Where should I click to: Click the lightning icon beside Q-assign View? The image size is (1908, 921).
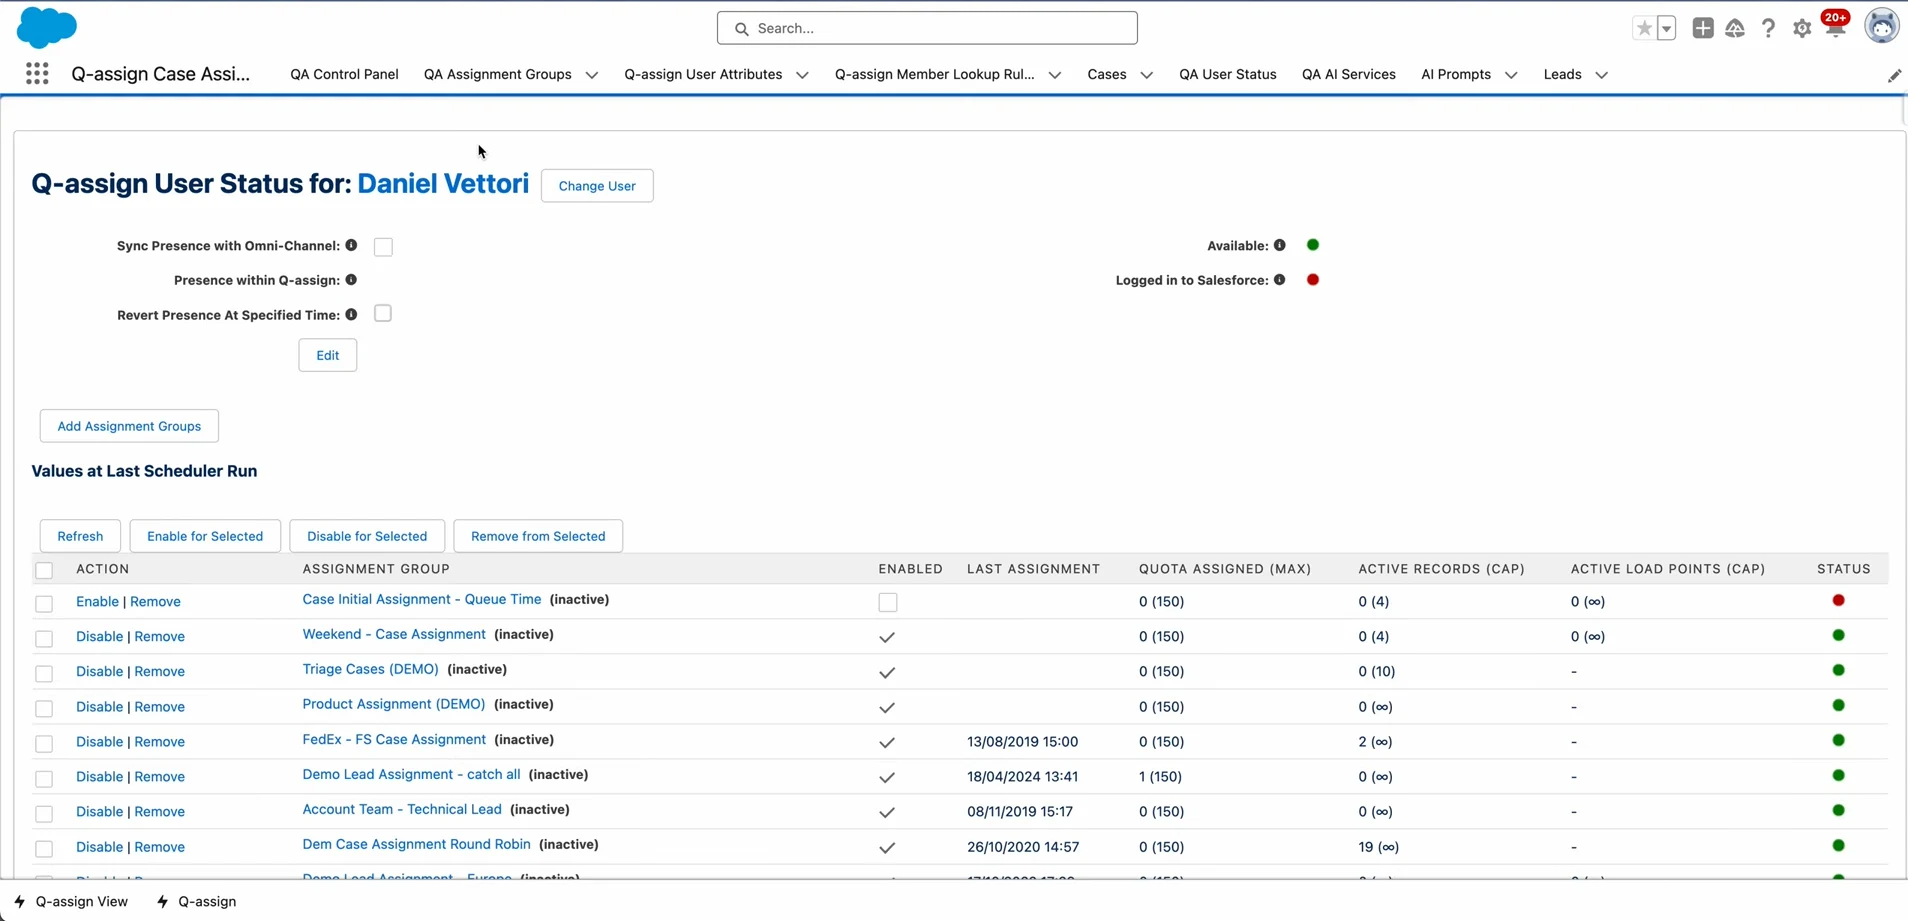20,901
